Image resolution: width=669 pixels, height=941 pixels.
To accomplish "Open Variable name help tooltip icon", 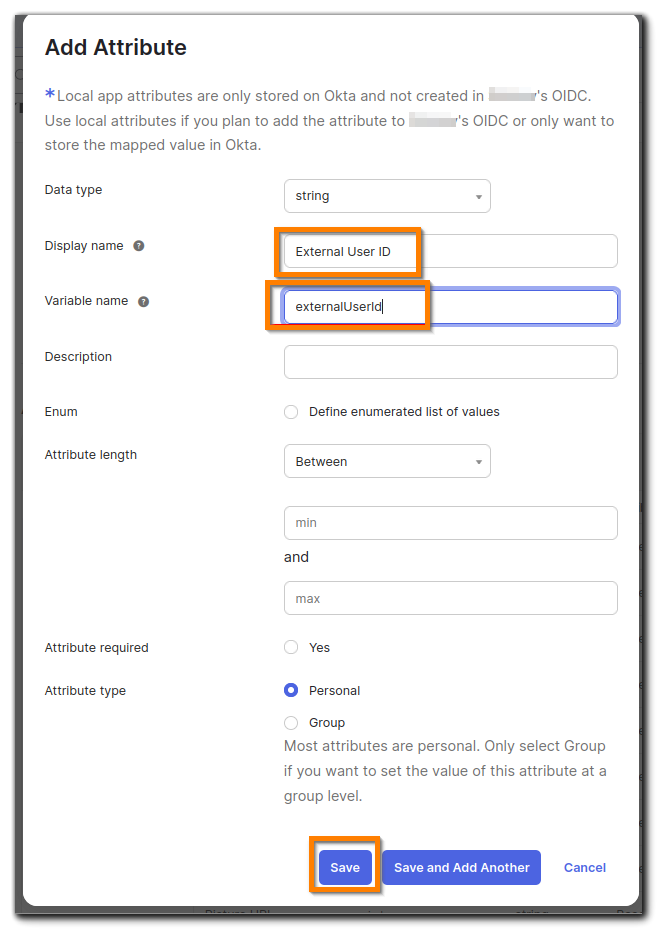I will (x=143, y=301).
